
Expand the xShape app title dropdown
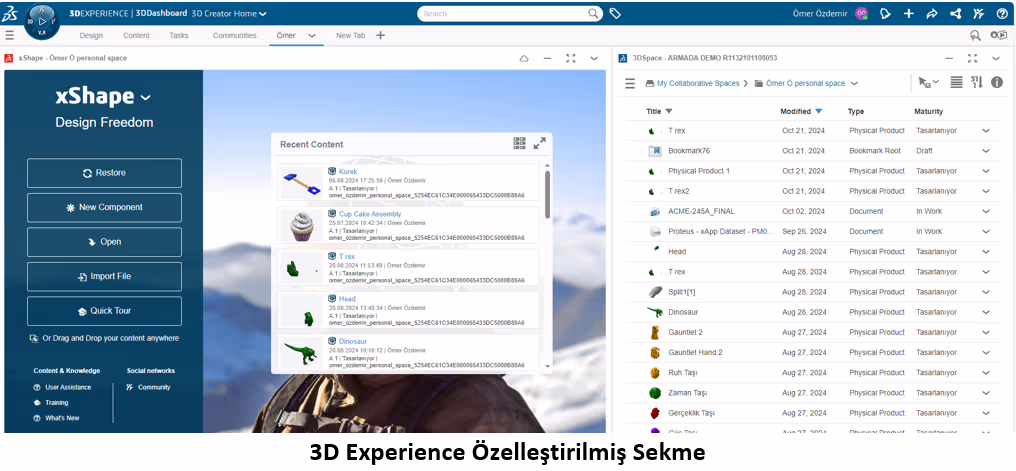[x=146, y=98]
